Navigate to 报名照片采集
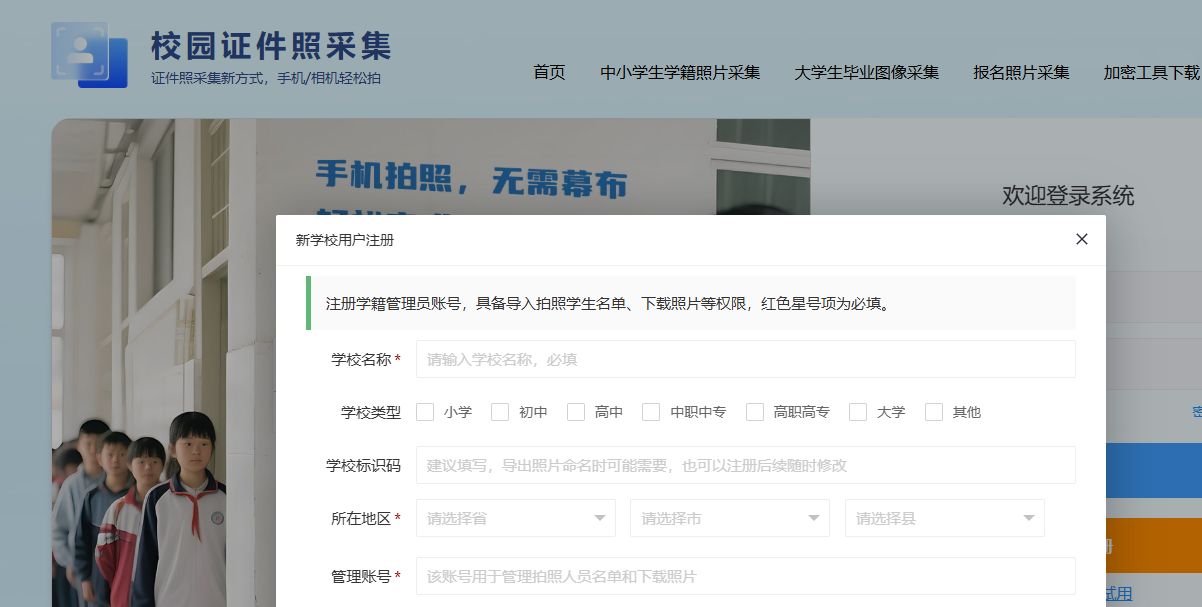Screen dimensions: 1202x607 tap(1021, 72)
